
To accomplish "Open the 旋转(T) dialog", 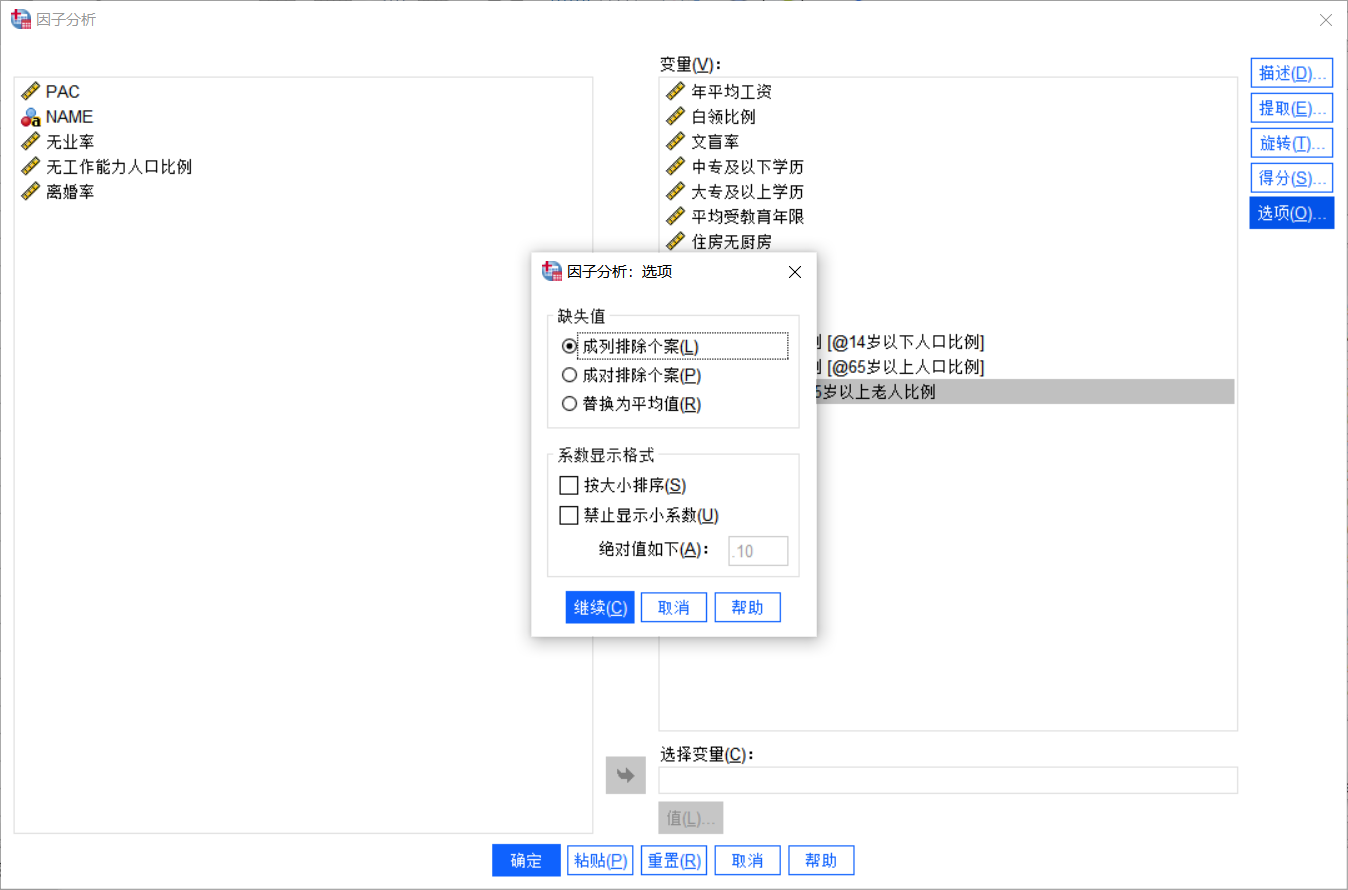I will click(x=1290, y=142).
